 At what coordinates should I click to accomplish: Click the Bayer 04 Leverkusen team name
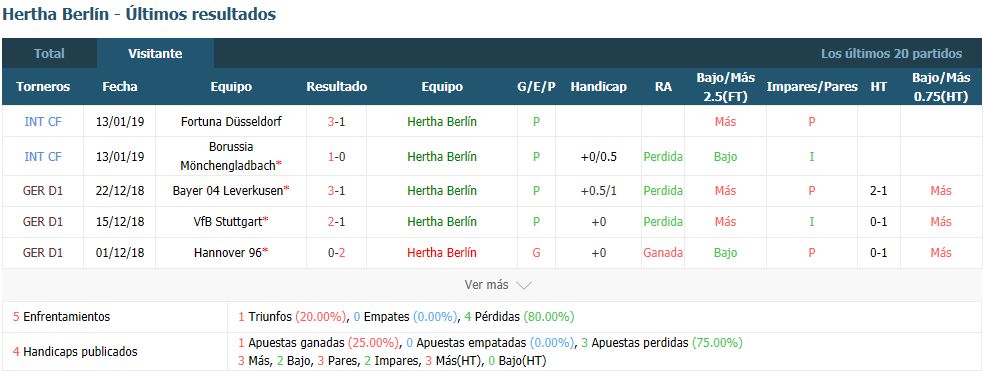pos(231,191)
